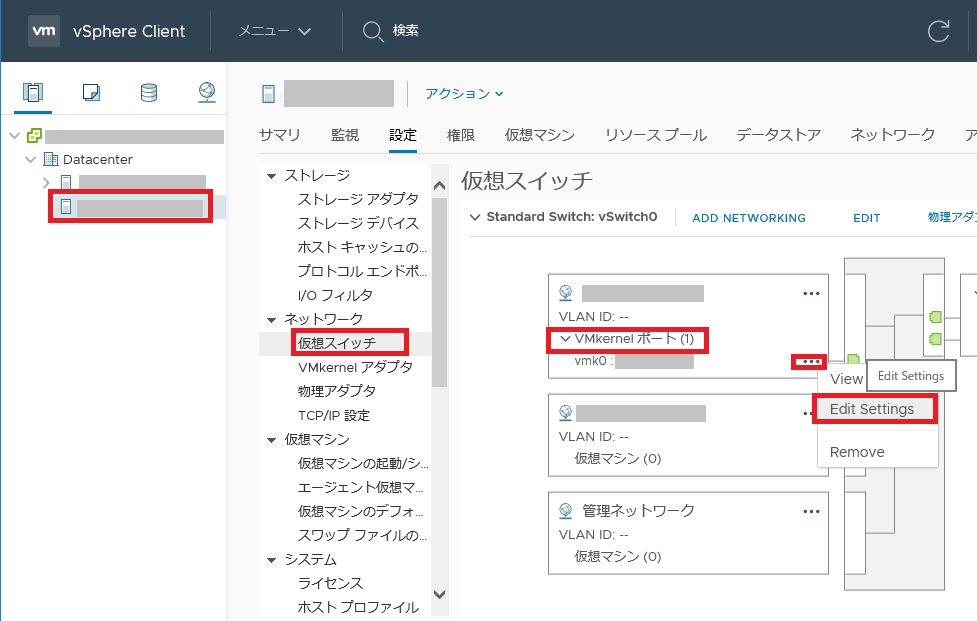Open the Networking inventory globe icon
The height and width of the screenshot is (621, 977).
point(206,93)
